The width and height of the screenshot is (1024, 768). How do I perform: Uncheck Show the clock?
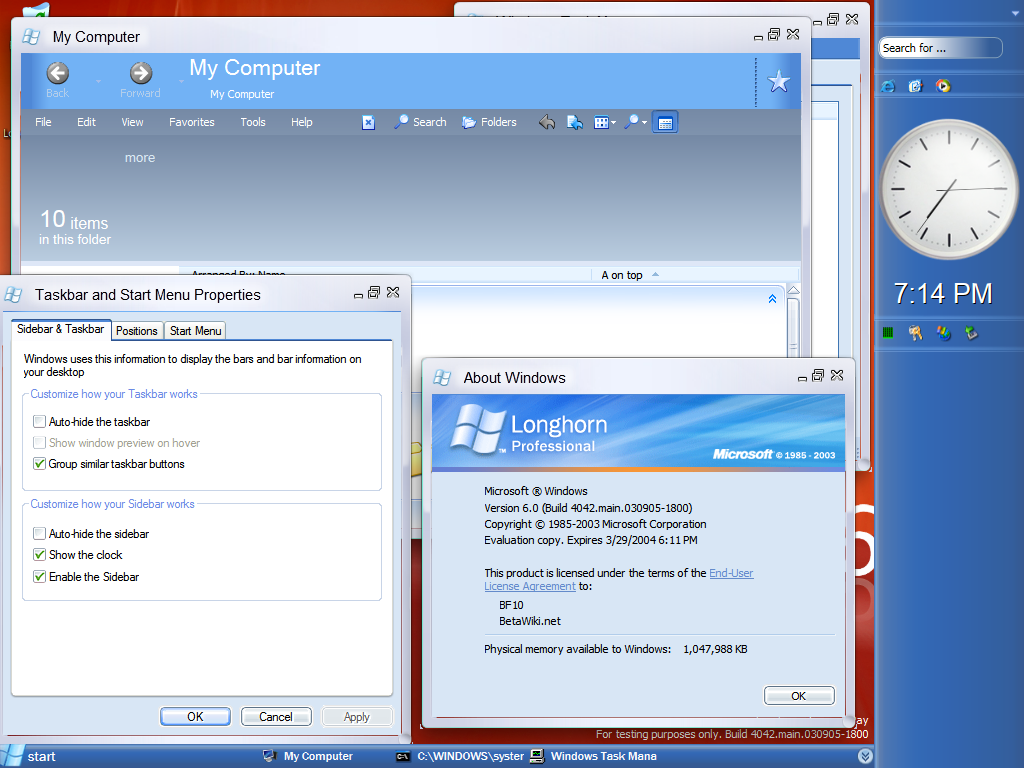(39, 554)
